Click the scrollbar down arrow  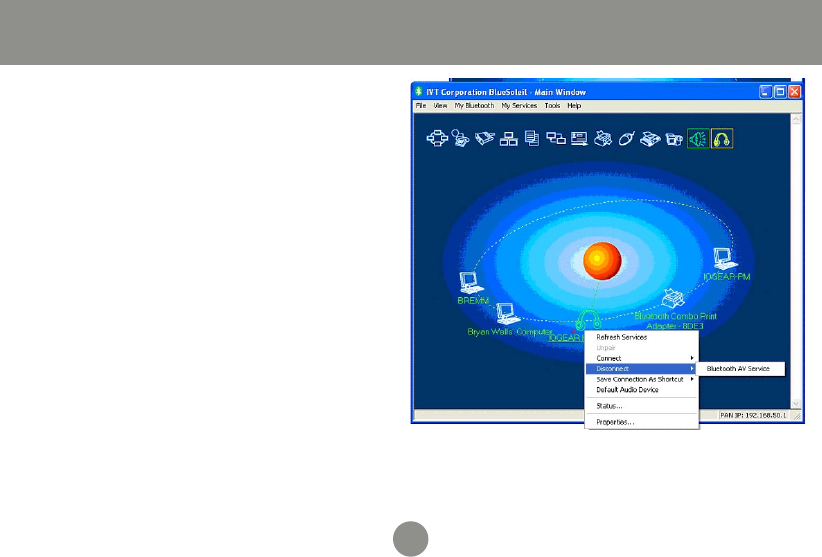click(796, 403)
